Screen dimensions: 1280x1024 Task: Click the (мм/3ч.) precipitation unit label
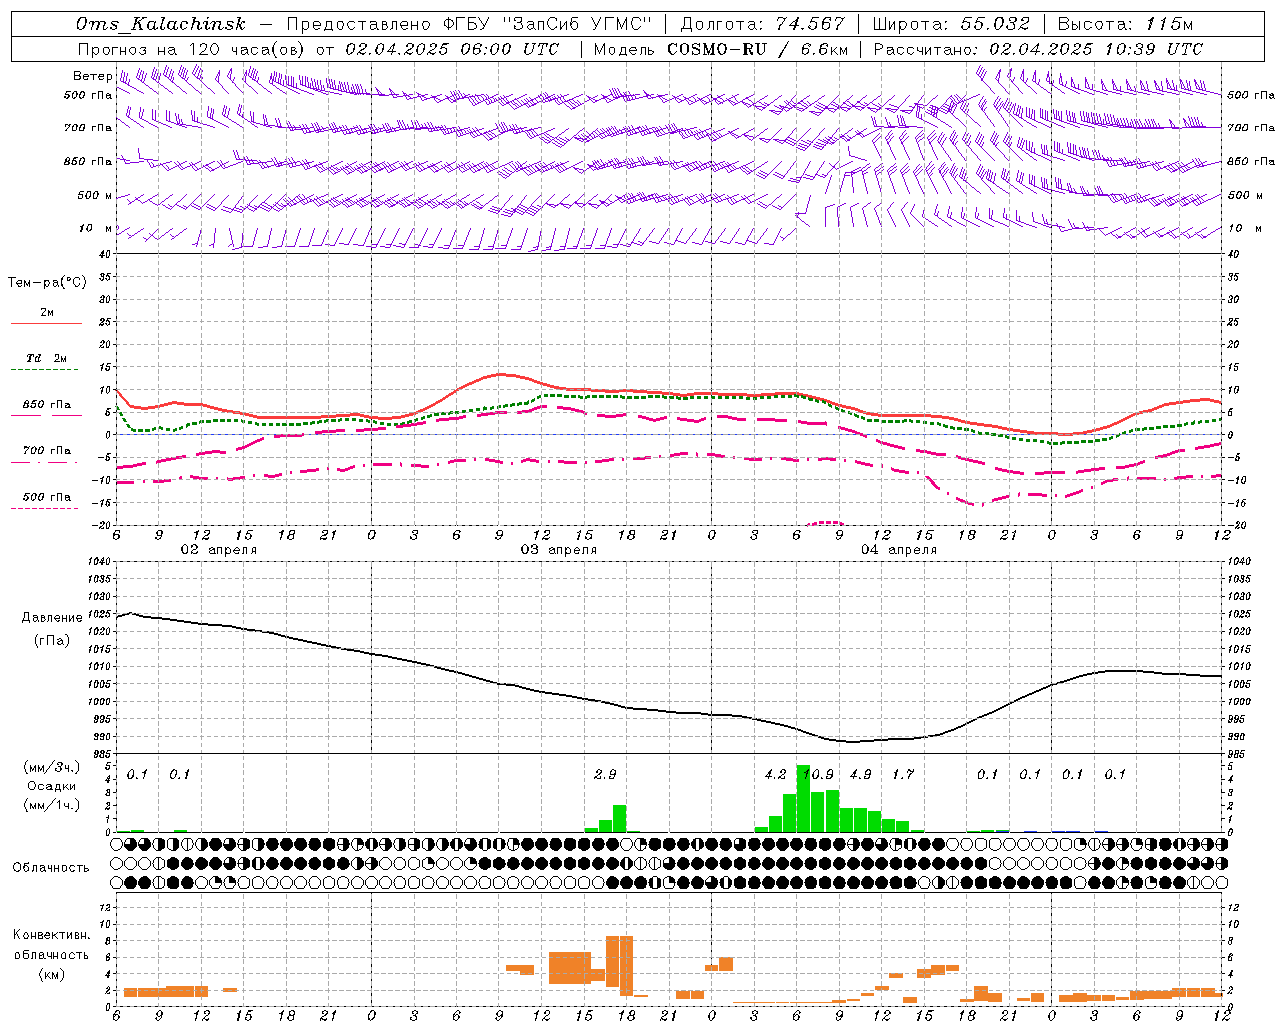point(52,767)
